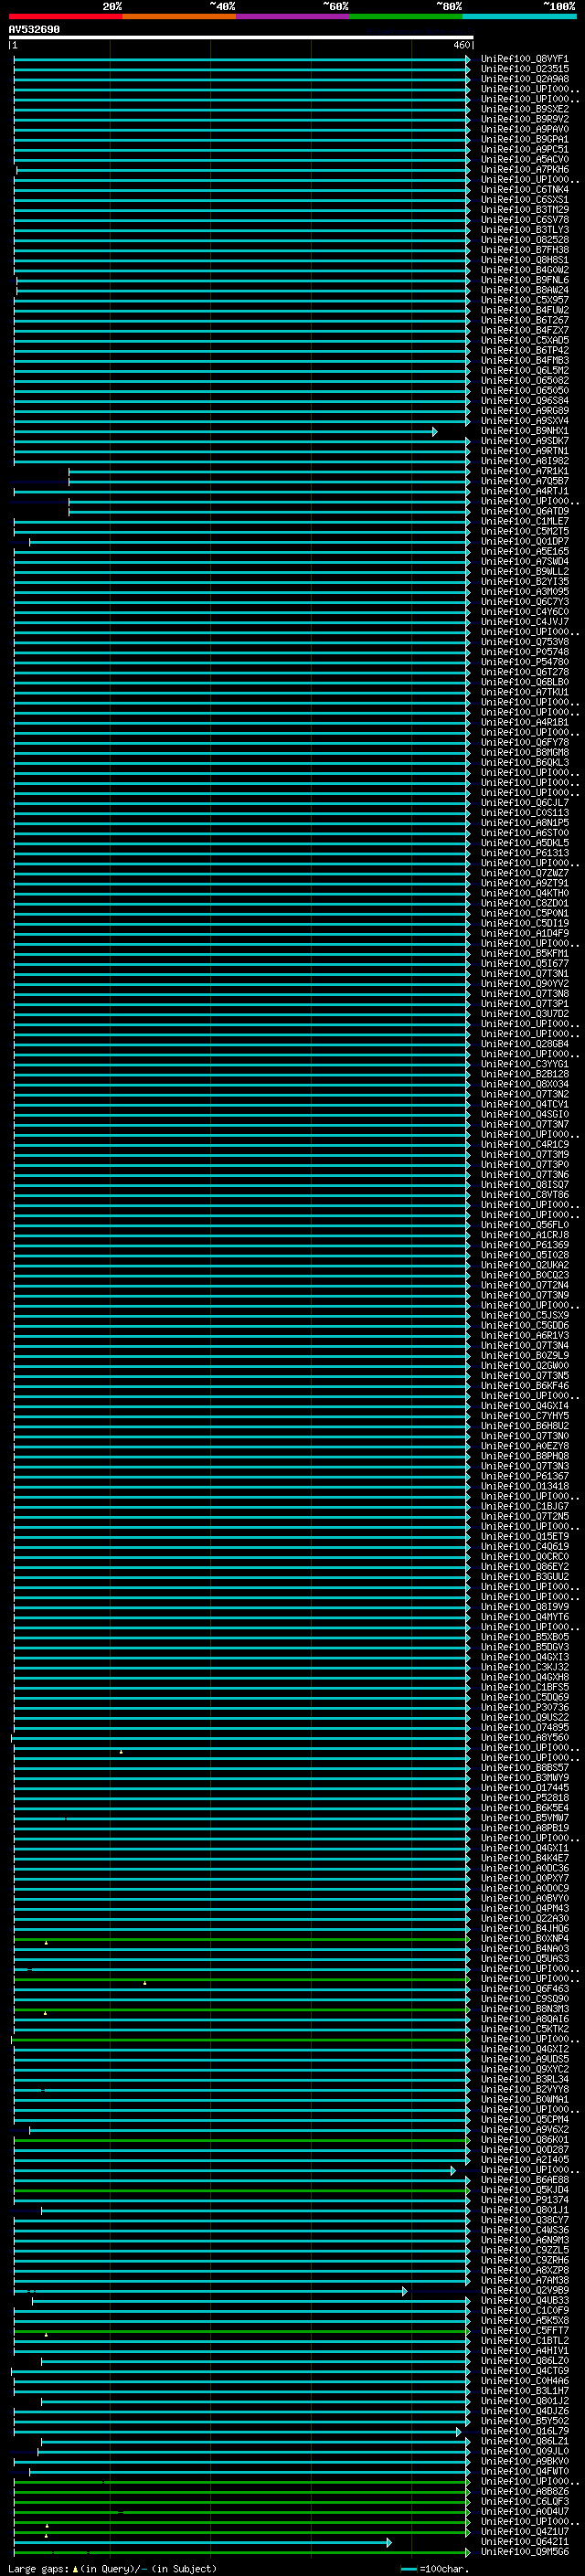Click the UniRef100_Q2V9B9 label
Image resolution: width=585 pixels, height=2576 pixels.
coord(524,2290)
